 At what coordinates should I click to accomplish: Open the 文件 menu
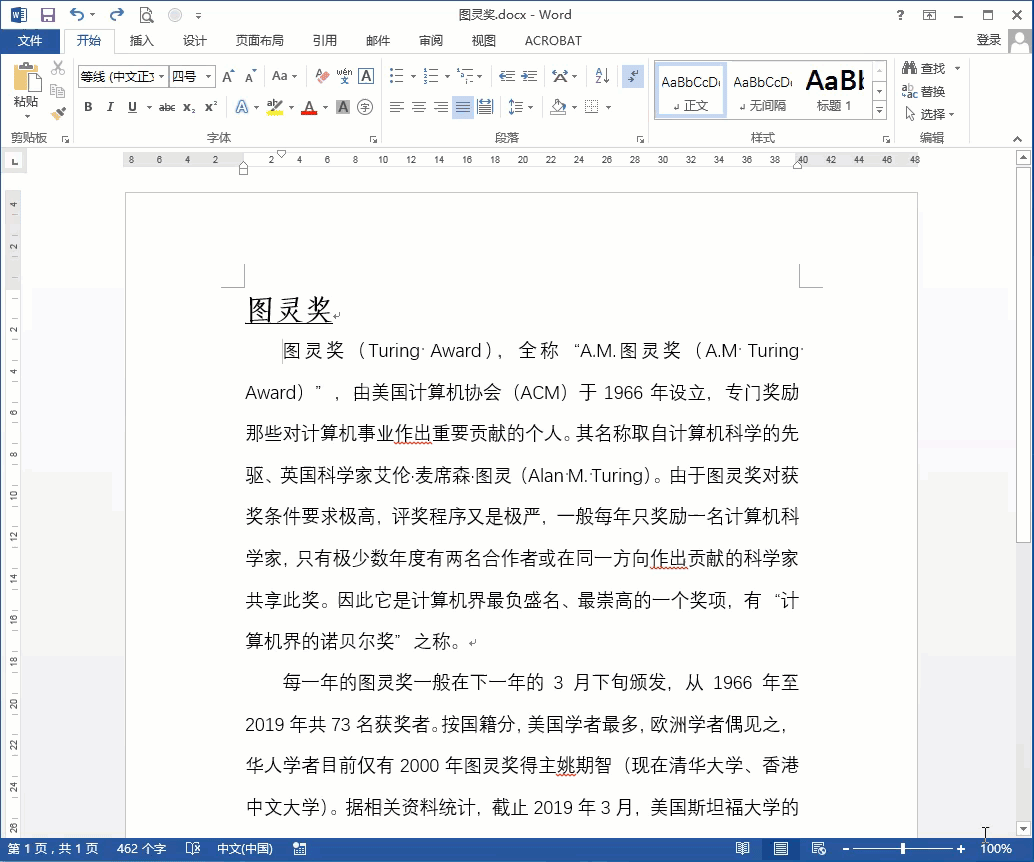31,41
